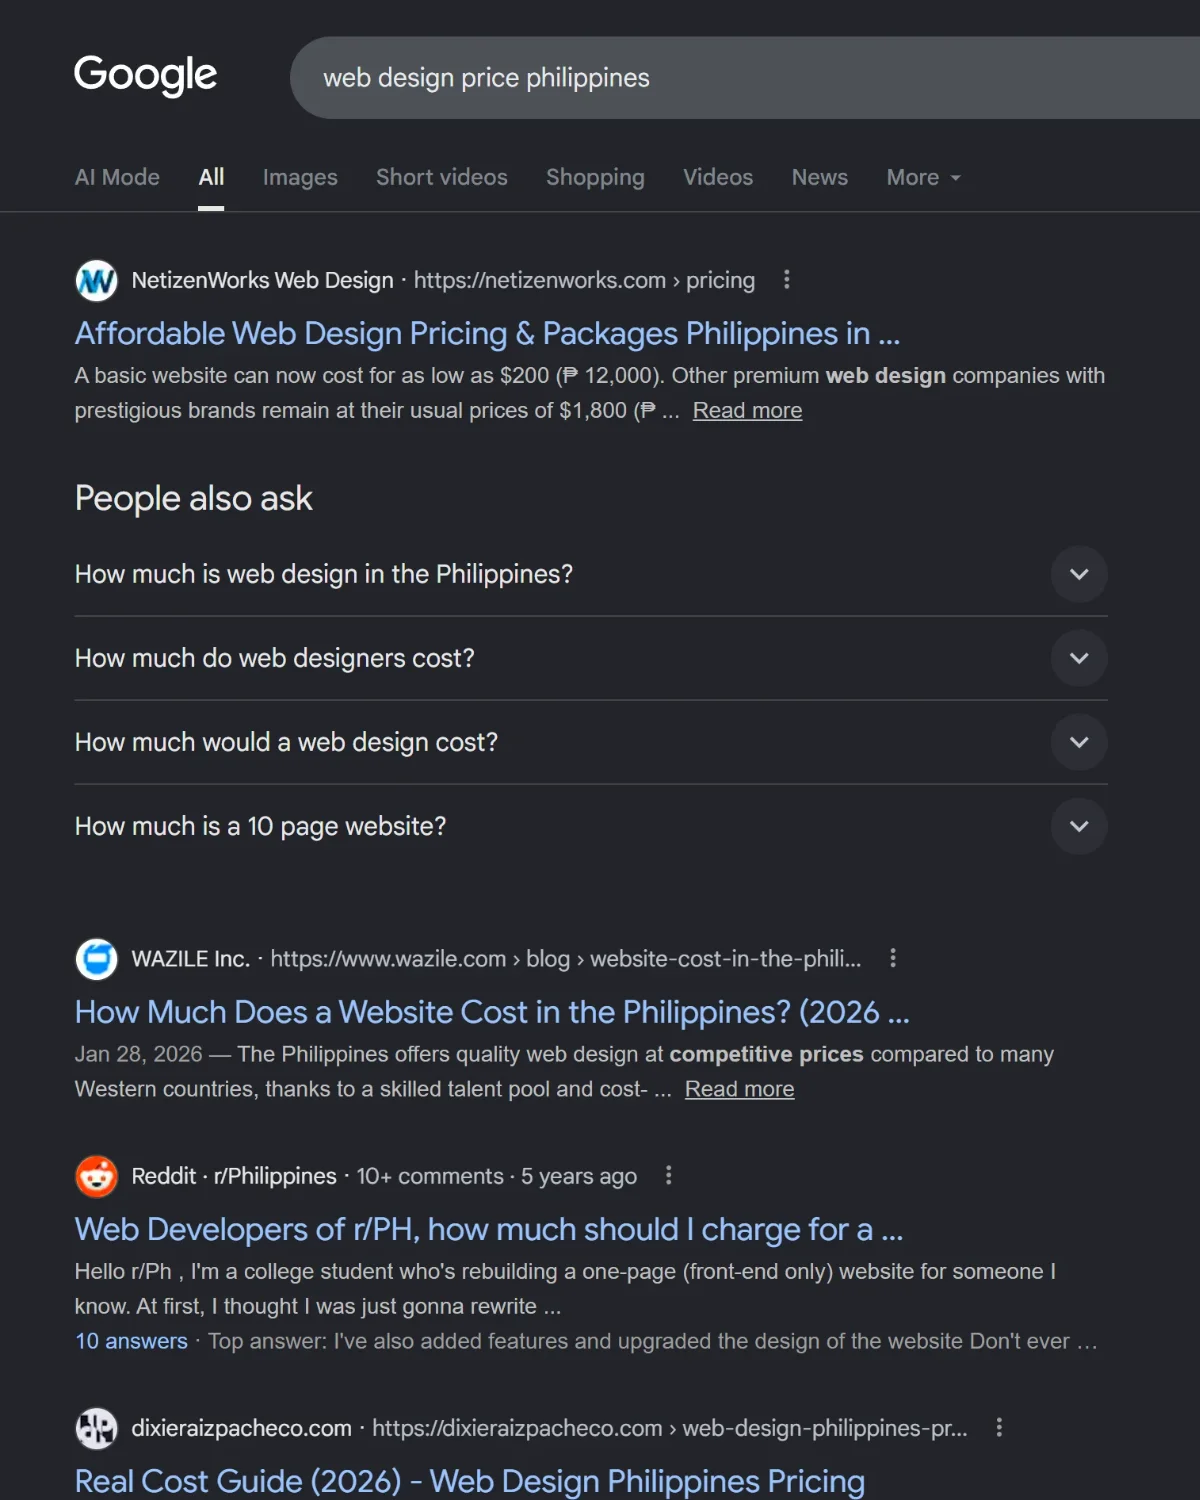Click the wazile.com blog URL breadcrumb
The height and width of the screenshot is (1500, 1200).
pyautogui.click(x=565, y=958)
